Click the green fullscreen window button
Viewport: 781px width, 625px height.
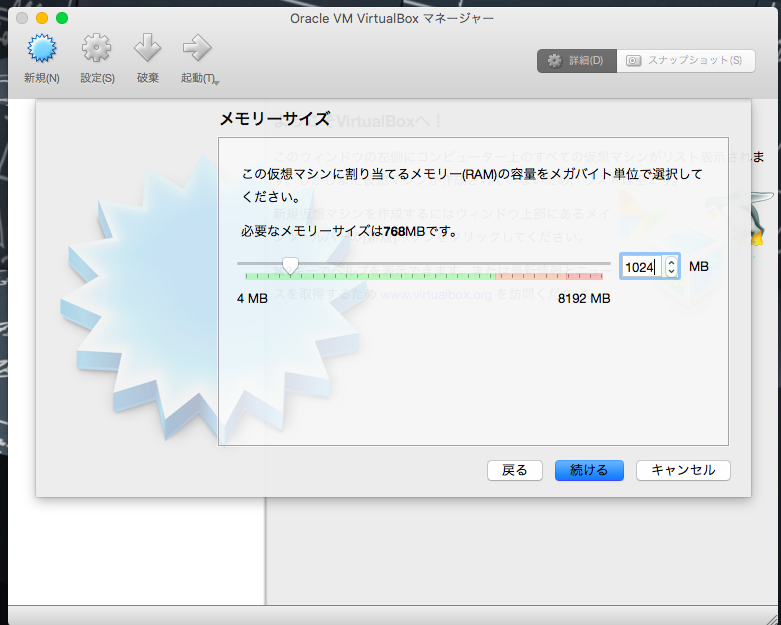click(62, 18)
